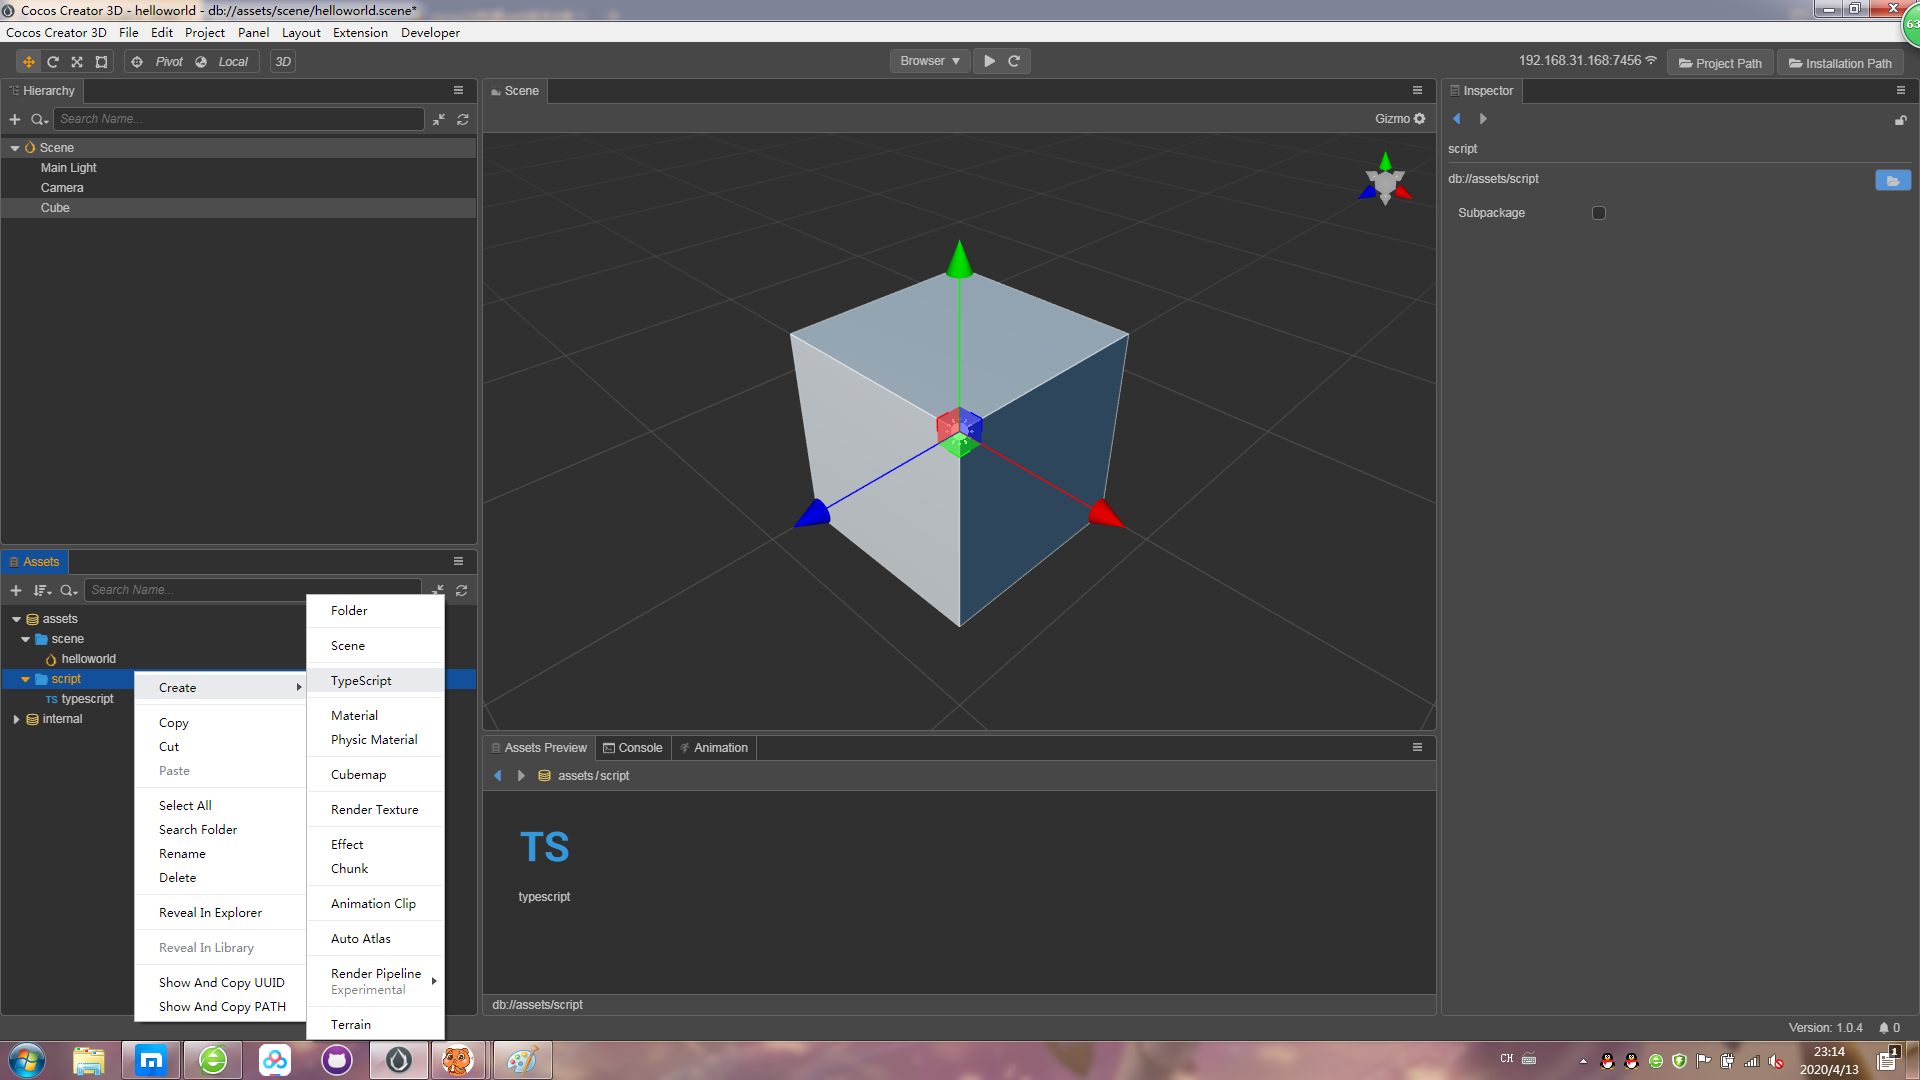Collapse the Scene root node in Hierarchy

[15, 148]
